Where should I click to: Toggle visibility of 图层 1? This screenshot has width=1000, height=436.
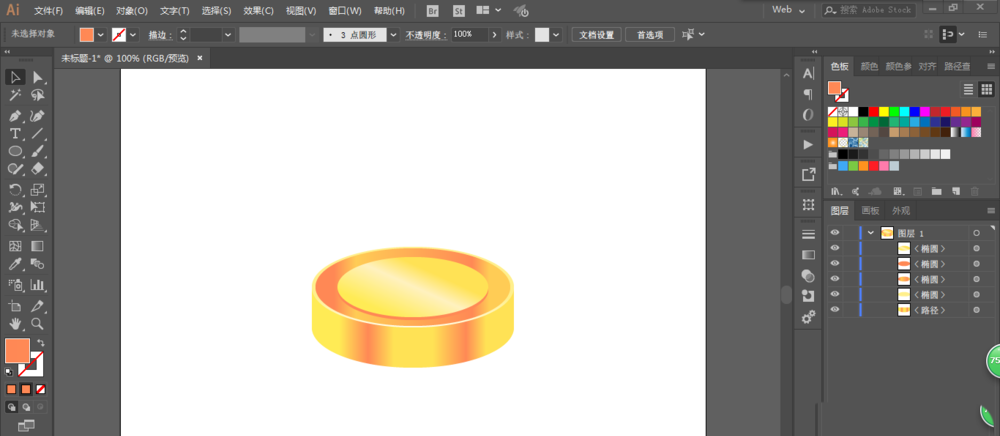834,233
